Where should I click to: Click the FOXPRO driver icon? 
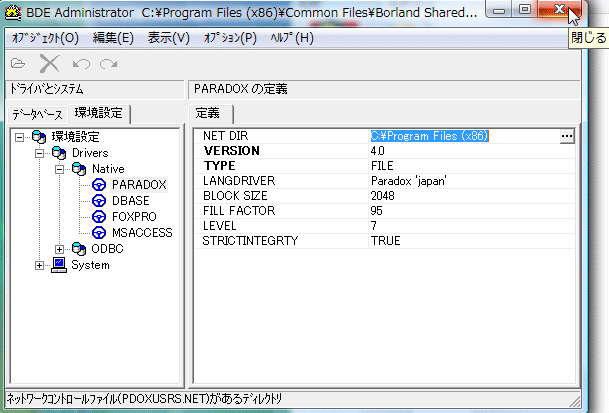pos(99,217)
